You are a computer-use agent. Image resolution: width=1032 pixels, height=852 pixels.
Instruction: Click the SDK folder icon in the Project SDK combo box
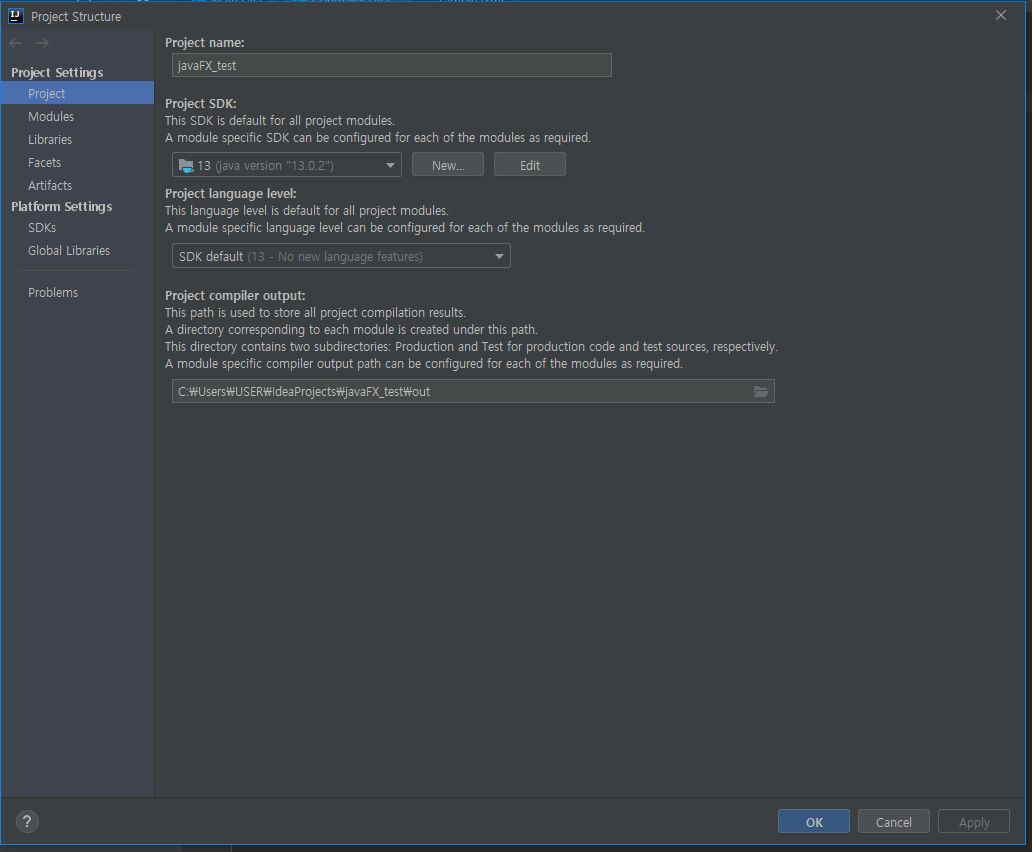pyautogui.click(x=186, y=165)
